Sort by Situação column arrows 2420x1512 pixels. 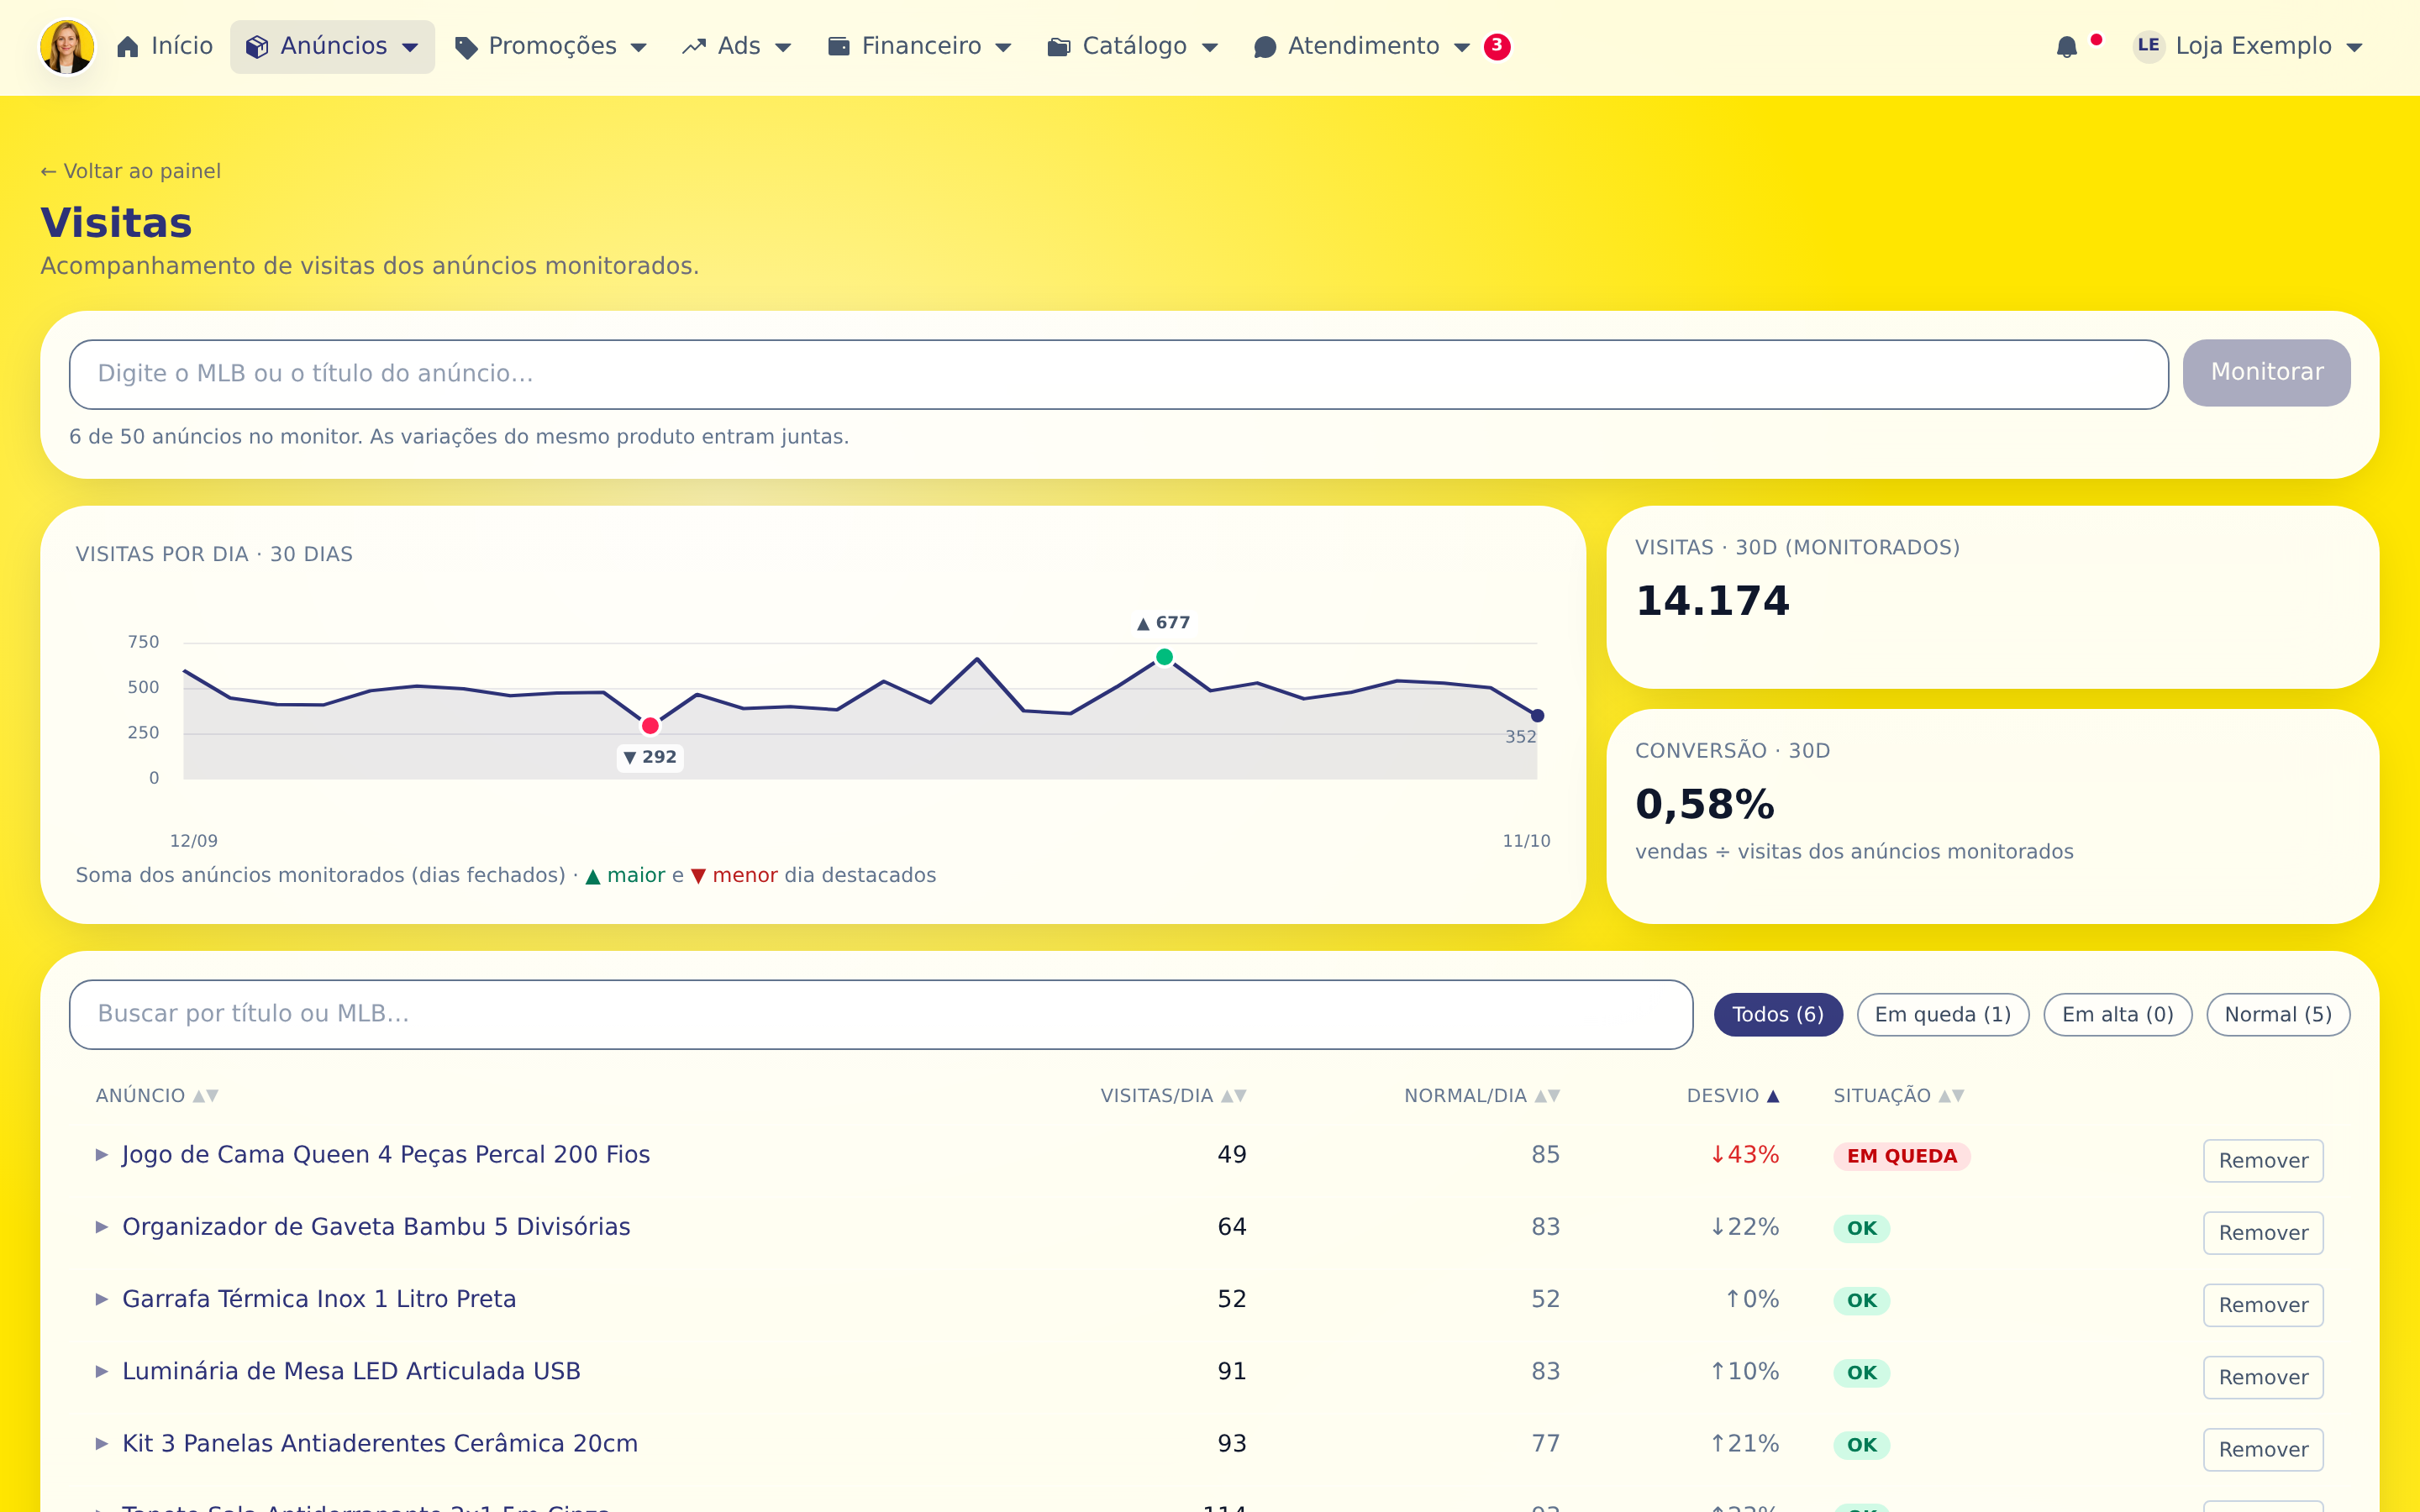pyautogui.click(x=1951, y=1096)
